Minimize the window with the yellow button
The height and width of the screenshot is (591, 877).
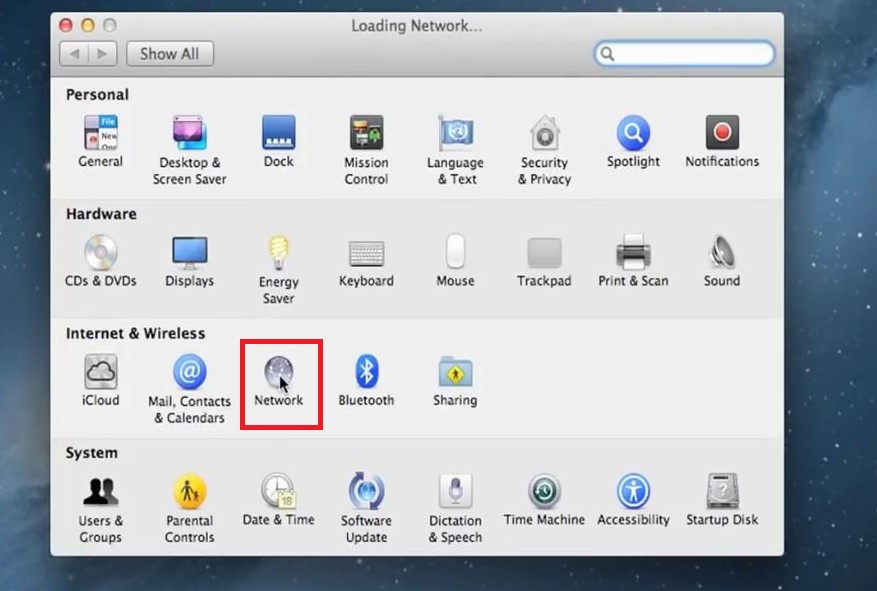88,25
